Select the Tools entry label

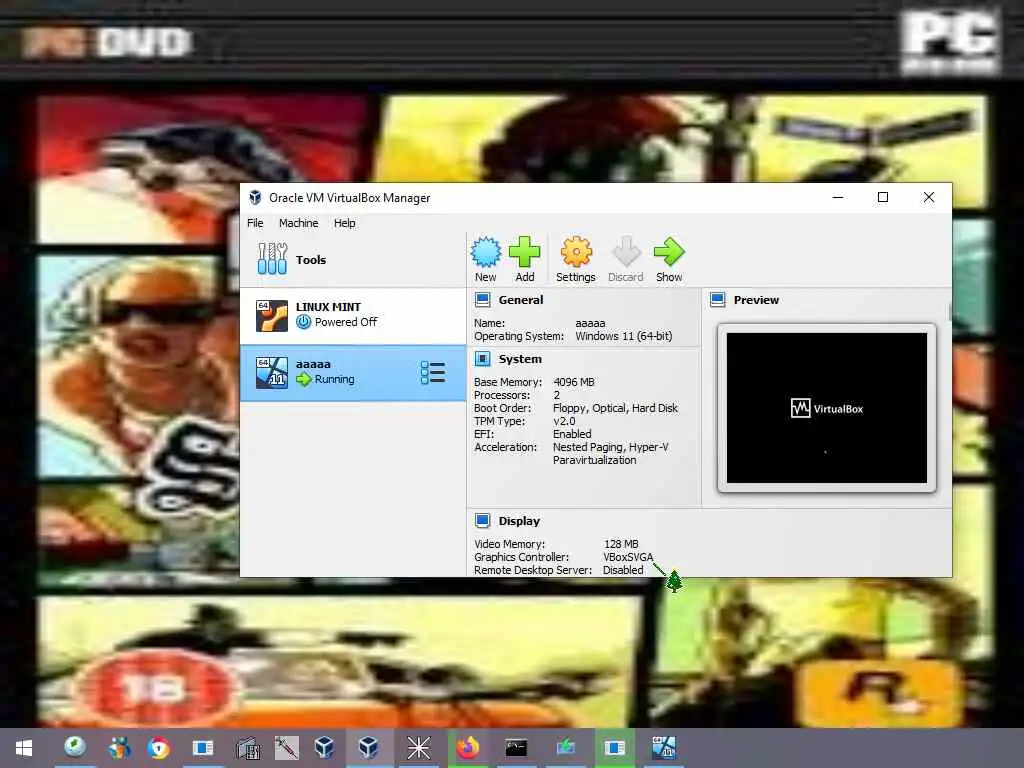click(311, 260)
